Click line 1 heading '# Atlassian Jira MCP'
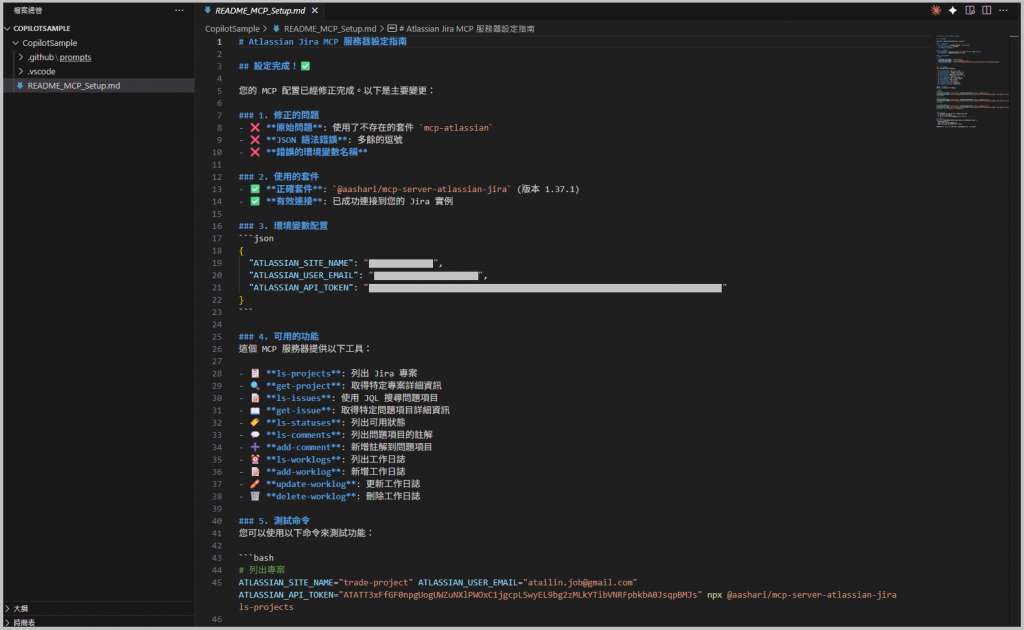The image size is (1024, 630). coord(323,42)
